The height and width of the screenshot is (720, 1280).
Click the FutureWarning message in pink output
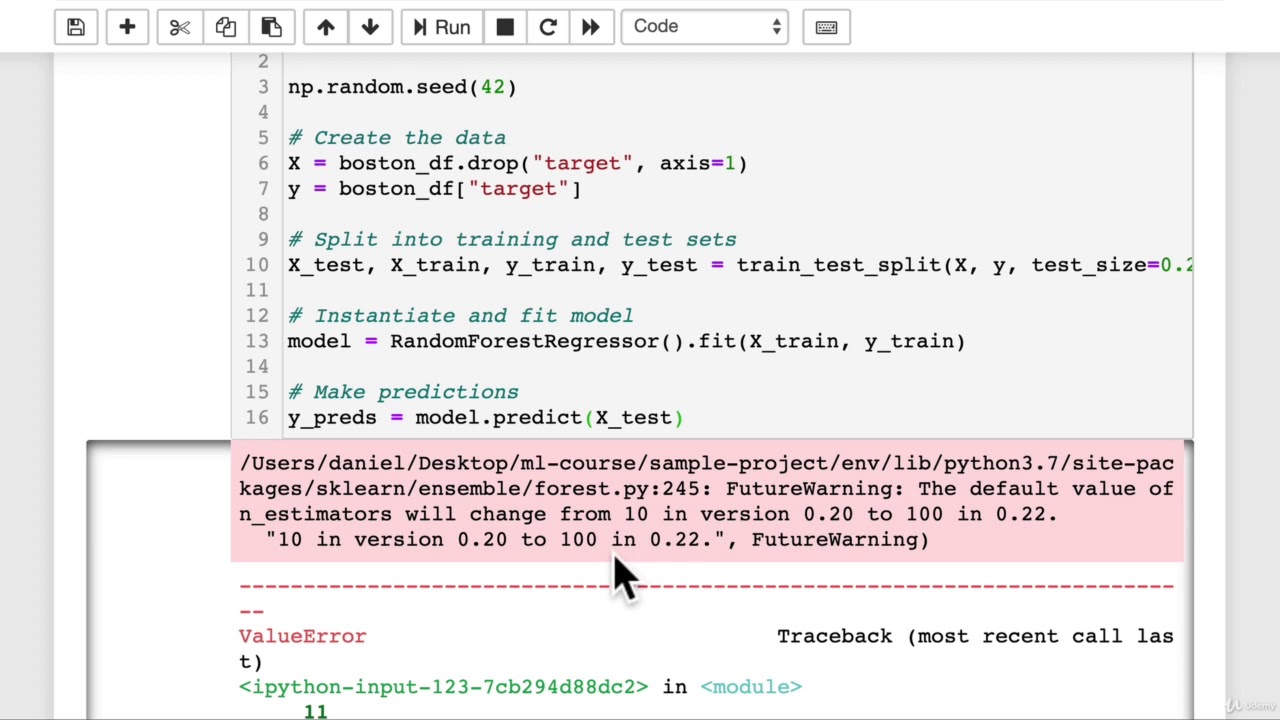[706, 501]
